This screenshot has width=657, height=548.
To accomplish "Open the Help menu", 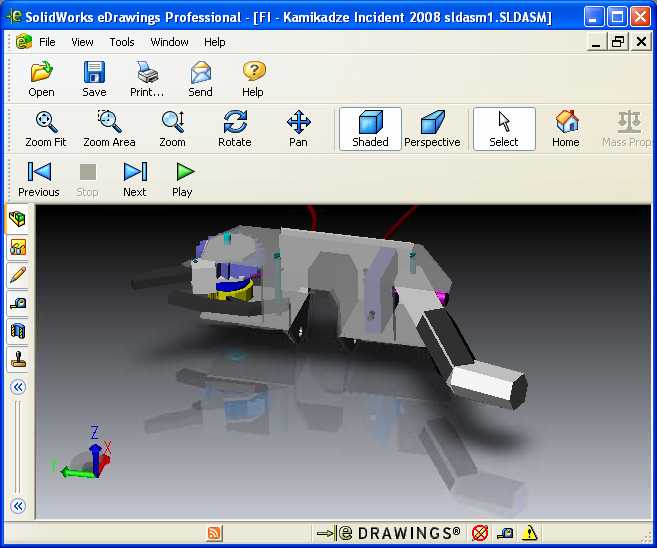I will pos(215,42).
